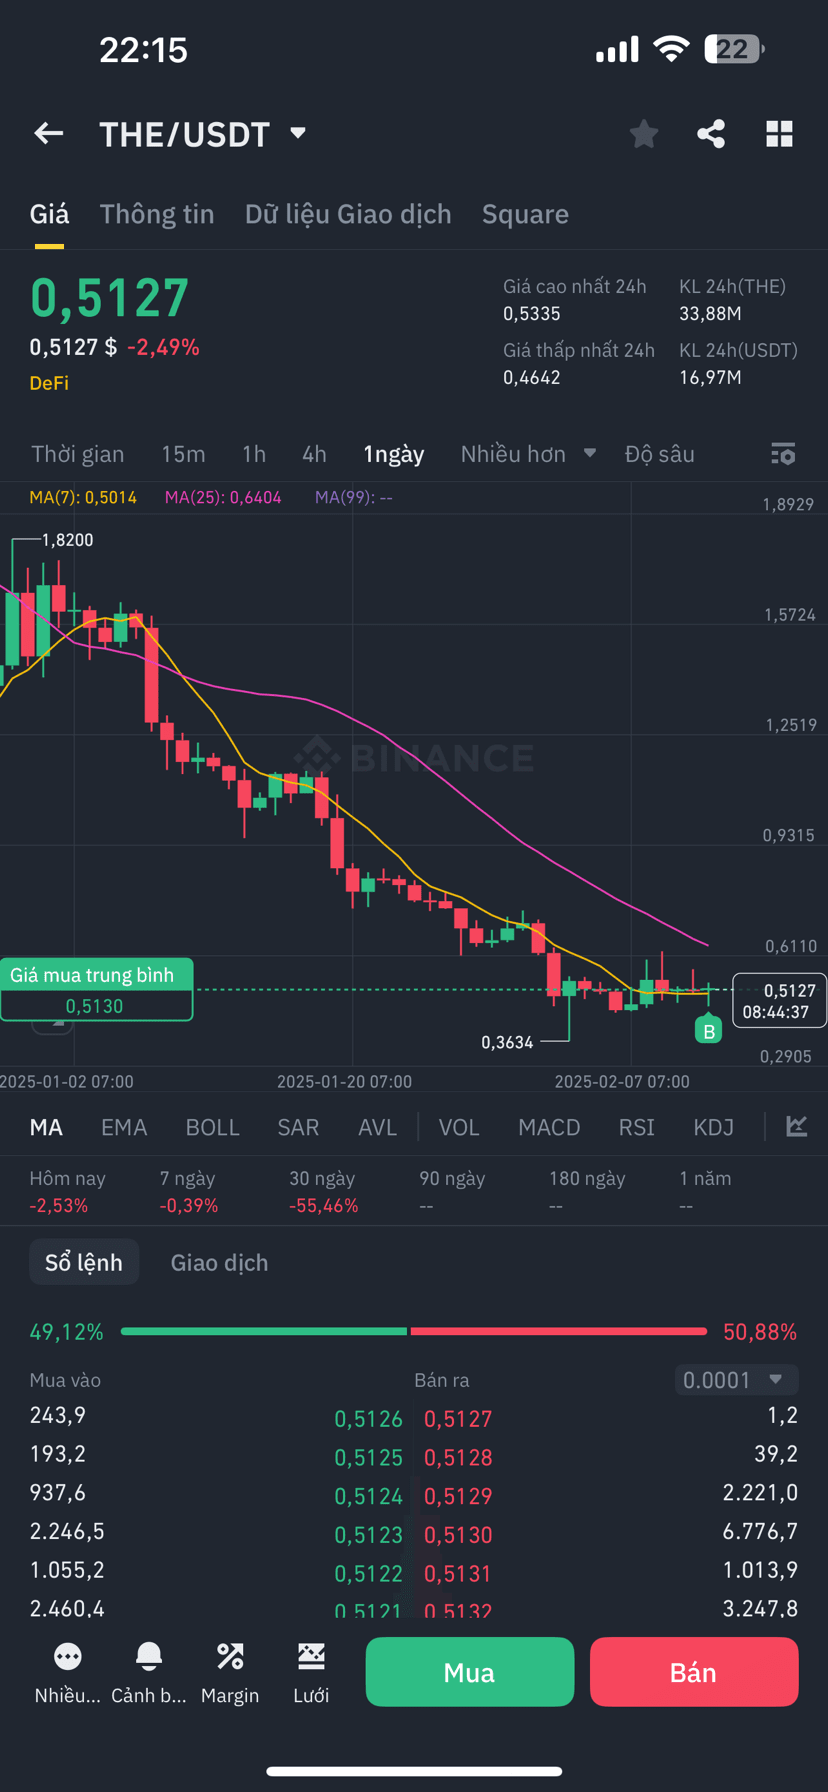Tap the 1,8200 high price marker
Image resolution: width=828 pixels, height=1792 pixels.
click(67, 540)
